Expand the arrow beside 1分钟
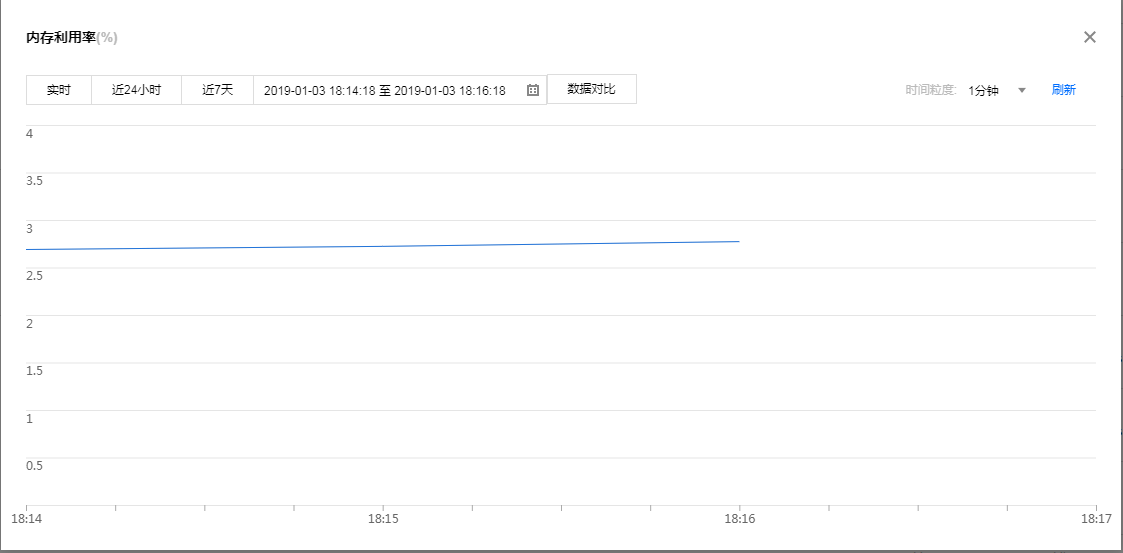Viewport: 1123px width, 553px height. pos(1022,90)
